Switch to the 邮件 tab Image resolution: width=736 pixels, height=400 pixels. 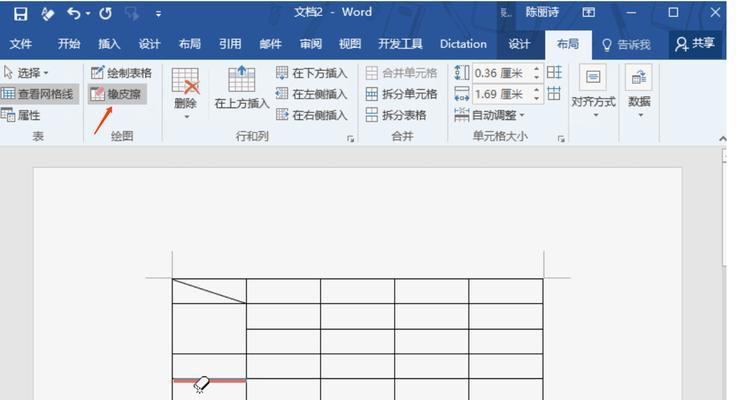[x=270, y=44]
